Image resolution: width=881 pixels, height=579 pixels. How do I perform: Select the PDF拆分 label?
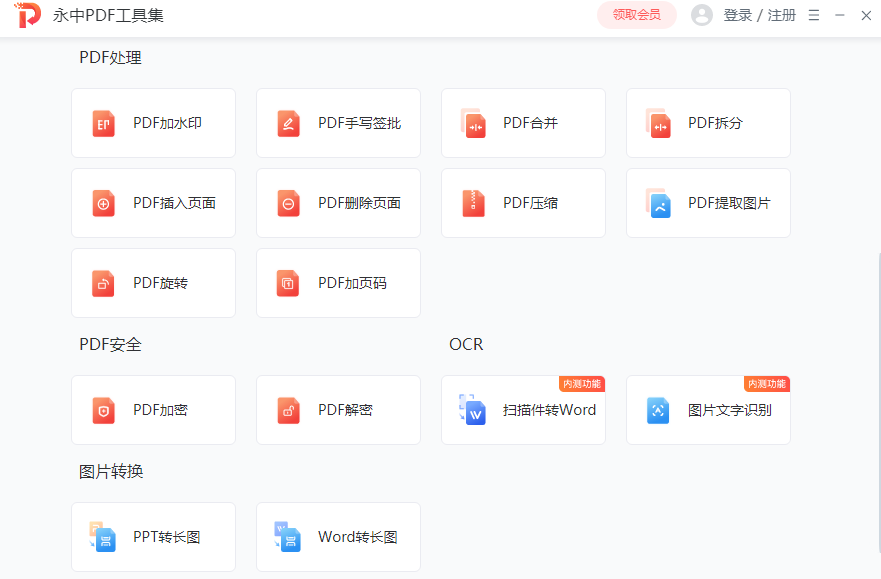tap(715, 124)
